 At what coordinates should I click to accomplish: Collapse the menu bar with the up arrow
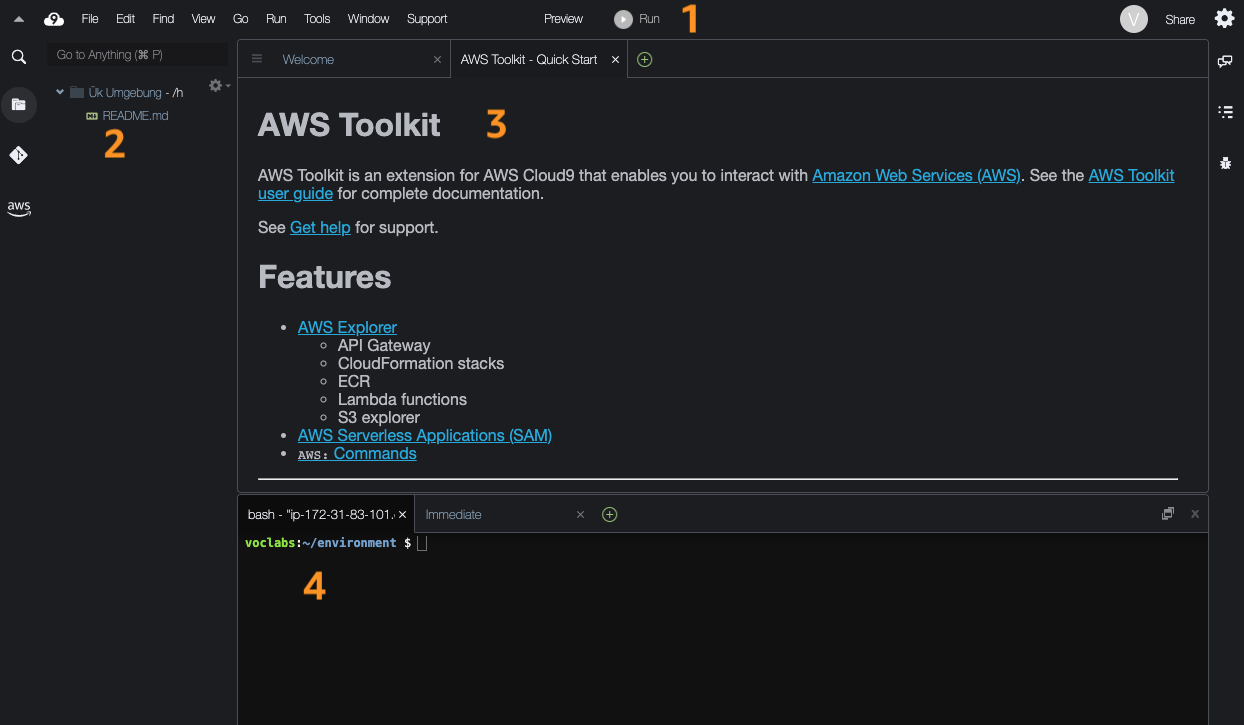click(x=18, y=18)
